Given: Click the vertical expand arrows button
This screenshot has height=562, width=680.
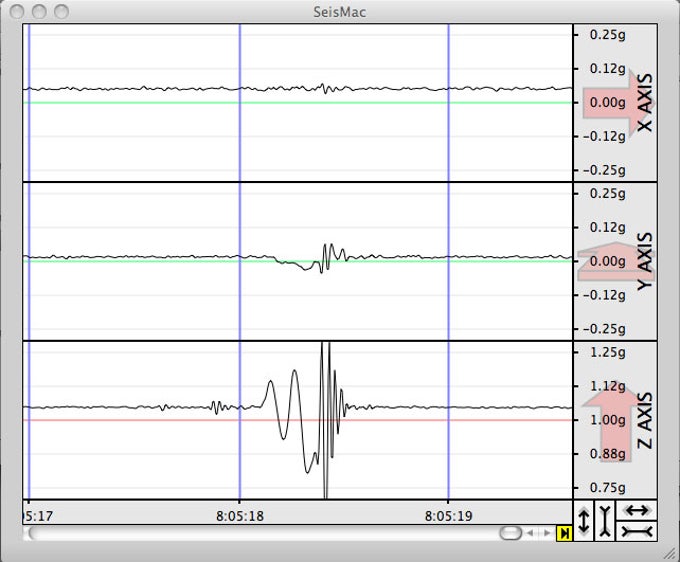Looking at the screenshot, I should tap(584, 521).
